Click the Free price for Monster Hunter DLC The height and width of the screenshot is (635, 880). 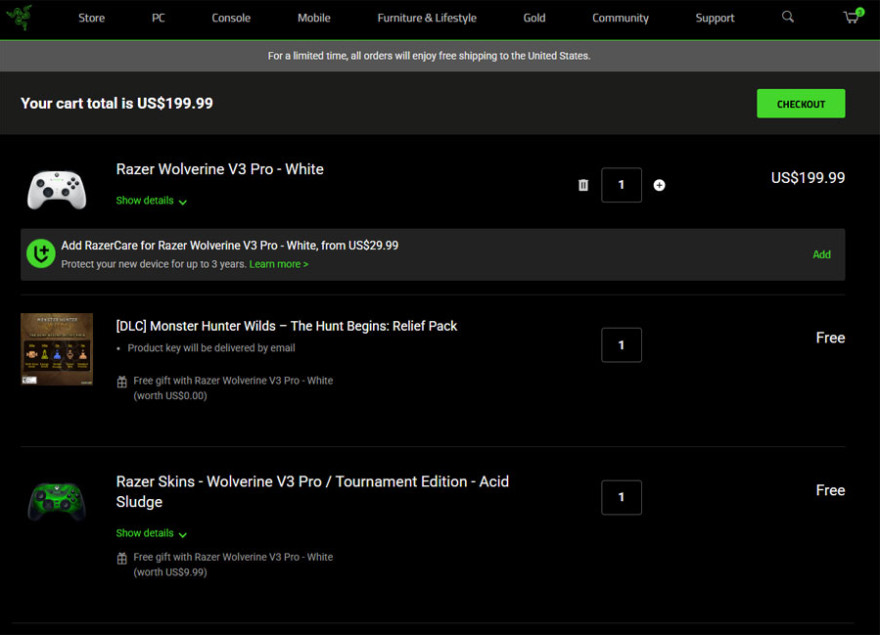830,338
